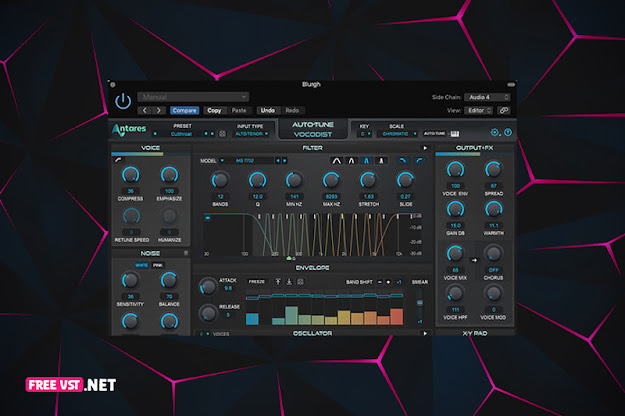Click the Release knob
Screen dimensions: 625x416
(208, 313)
